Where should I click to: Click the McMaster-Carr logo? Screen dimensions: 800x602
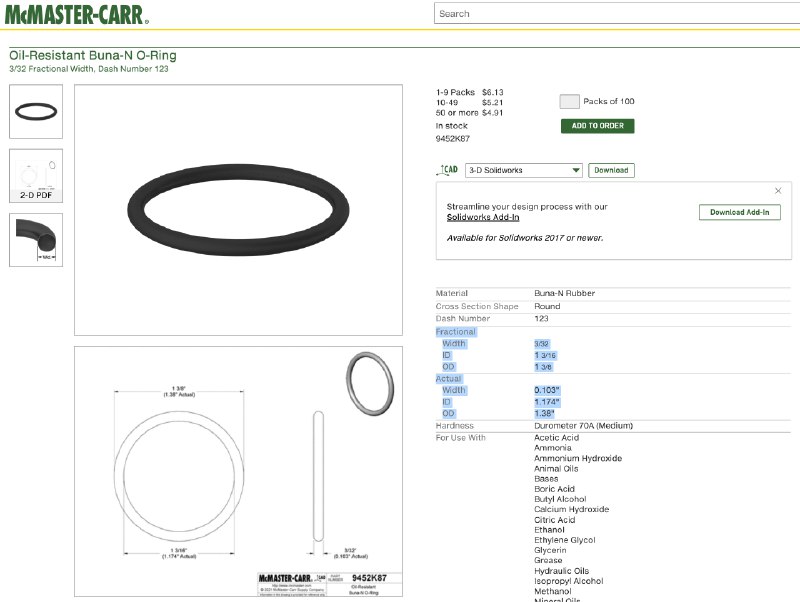tap(77, 14)
